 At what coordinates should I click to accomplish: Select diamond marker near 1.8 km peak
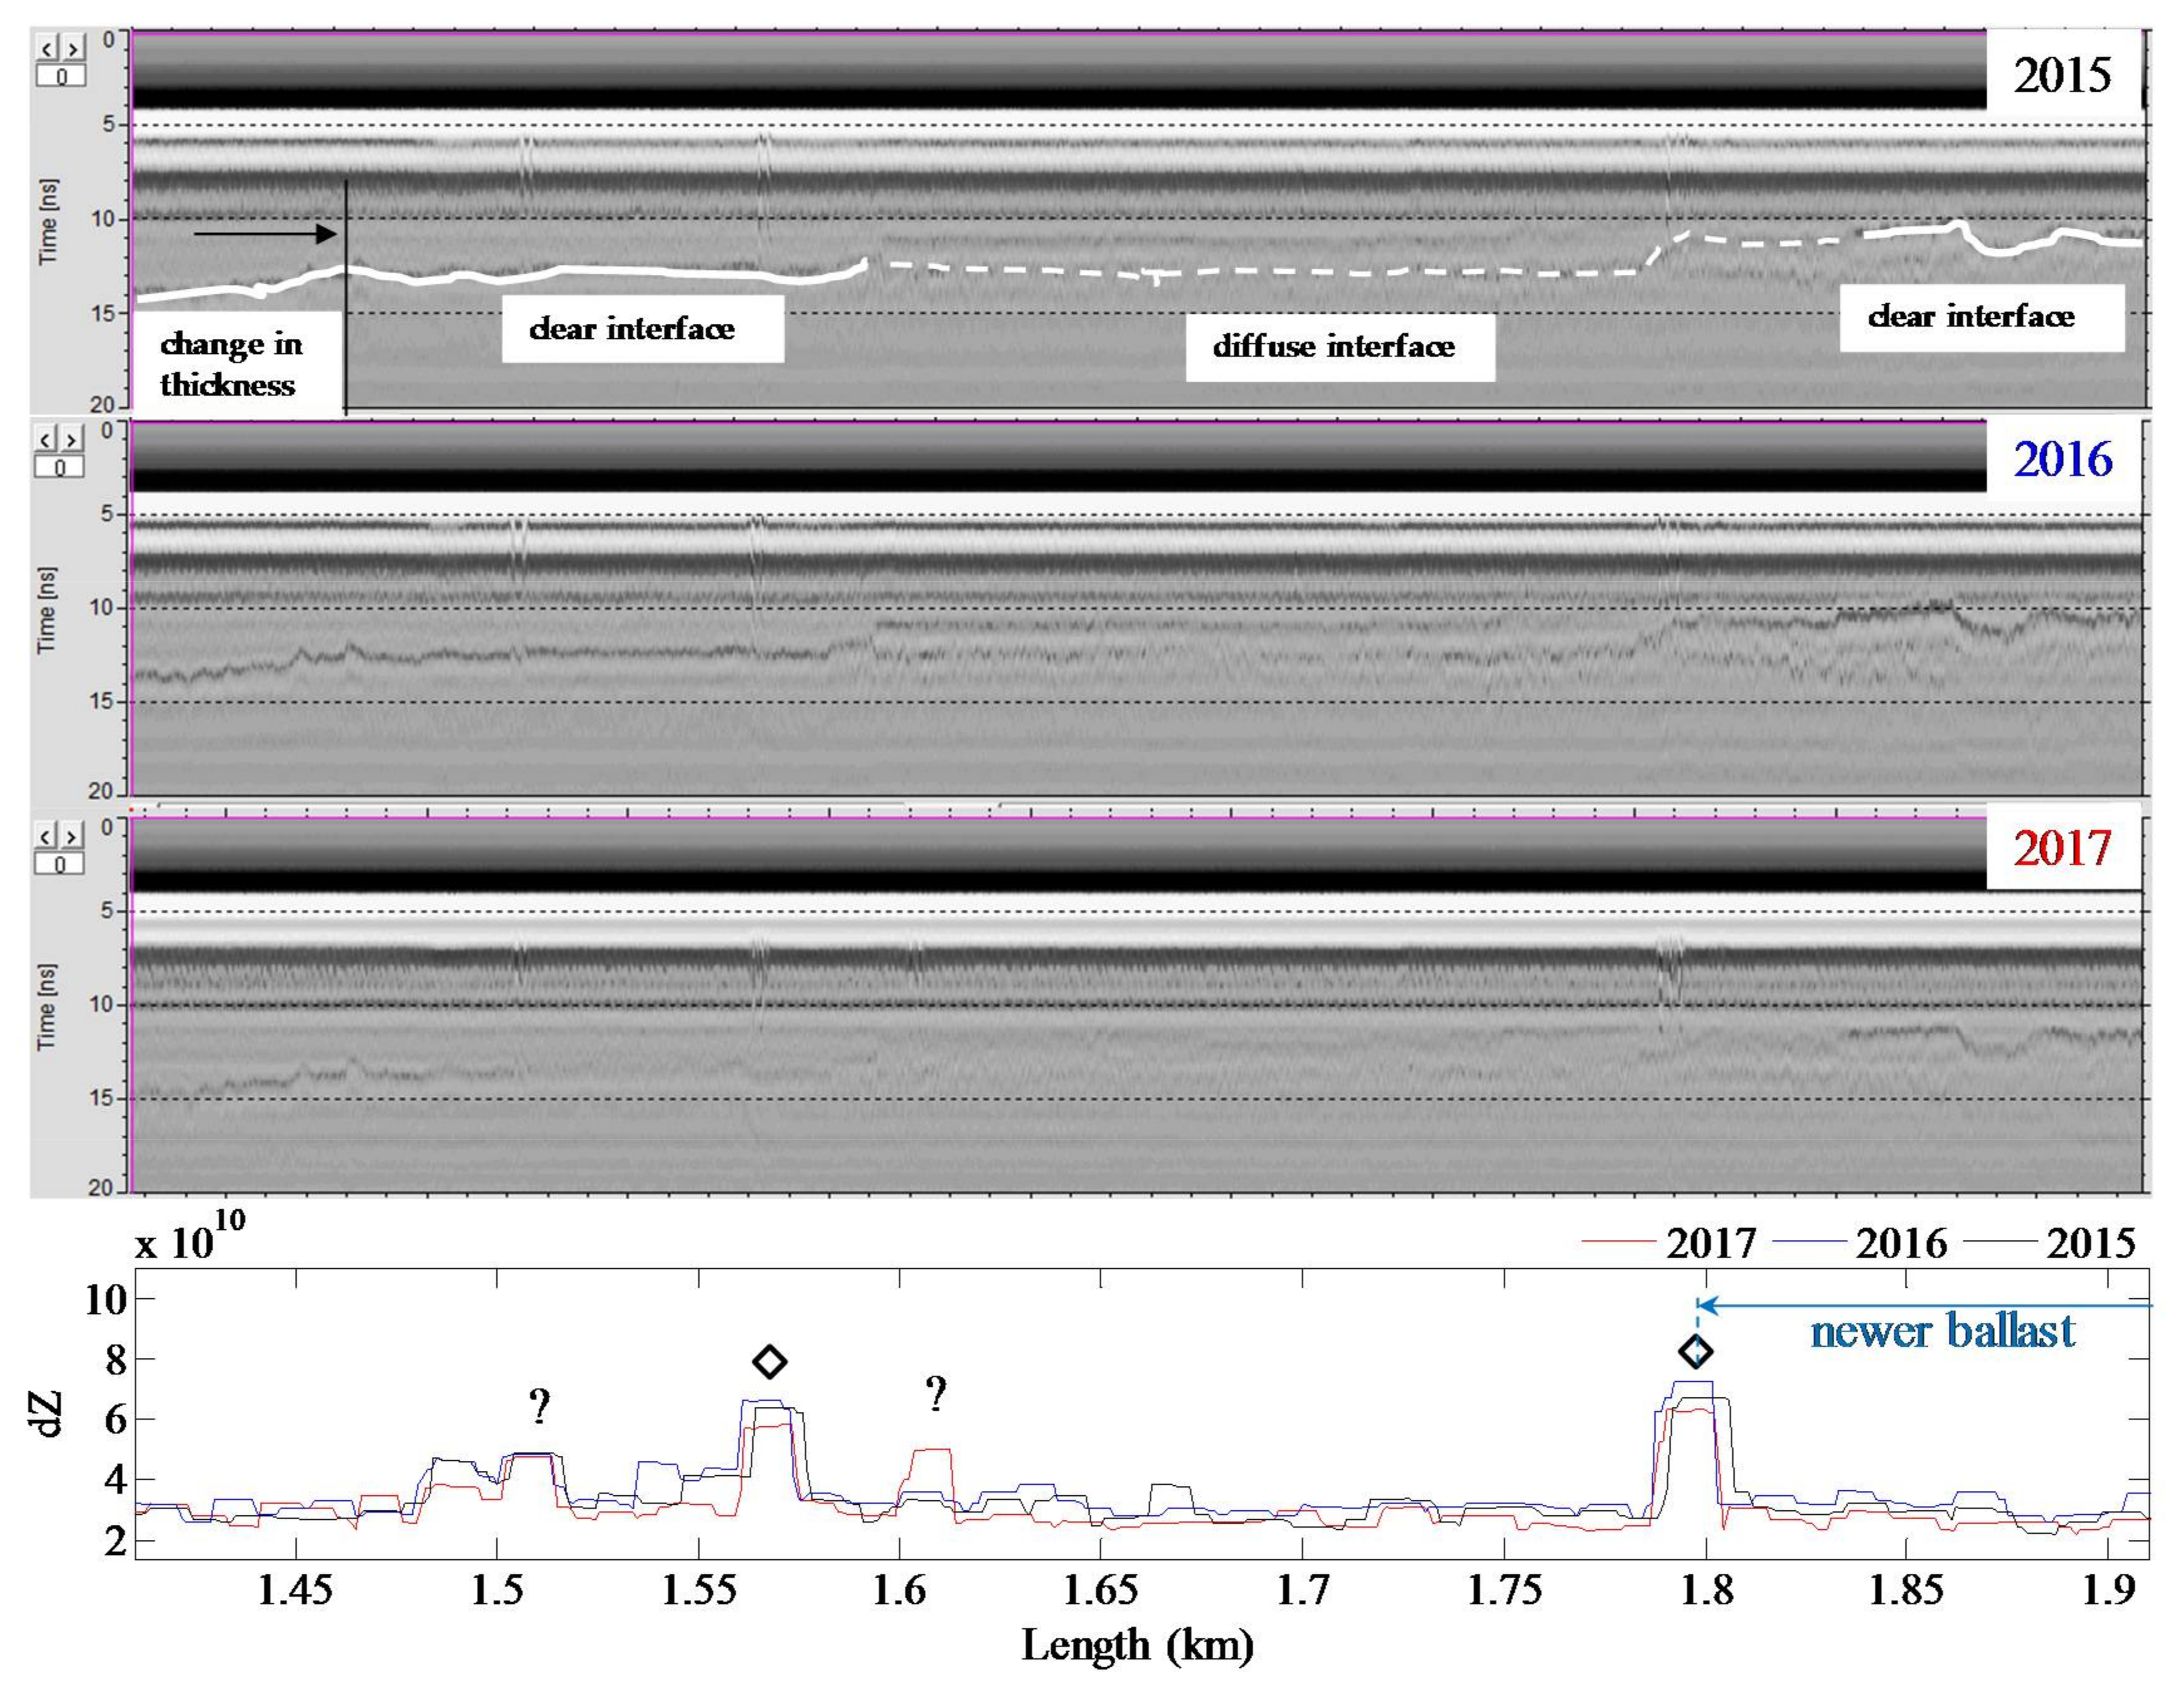[x=1695, y=1352]
